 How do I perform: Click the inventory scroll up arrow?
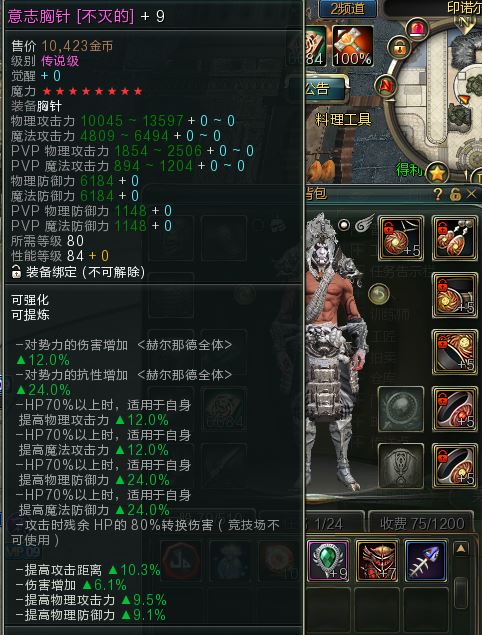(461, 549)
